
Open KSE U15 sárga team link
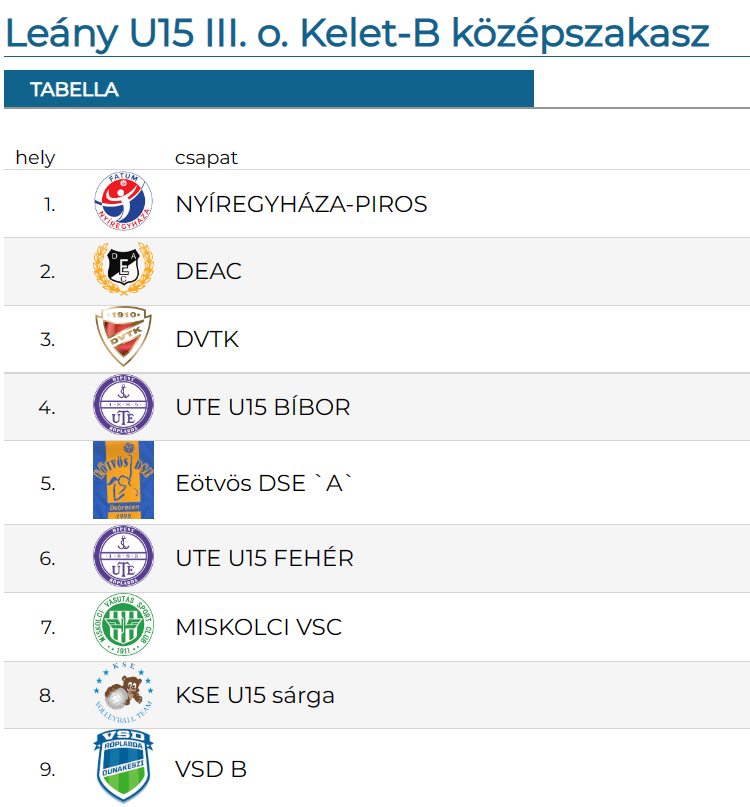coord(255,695)
